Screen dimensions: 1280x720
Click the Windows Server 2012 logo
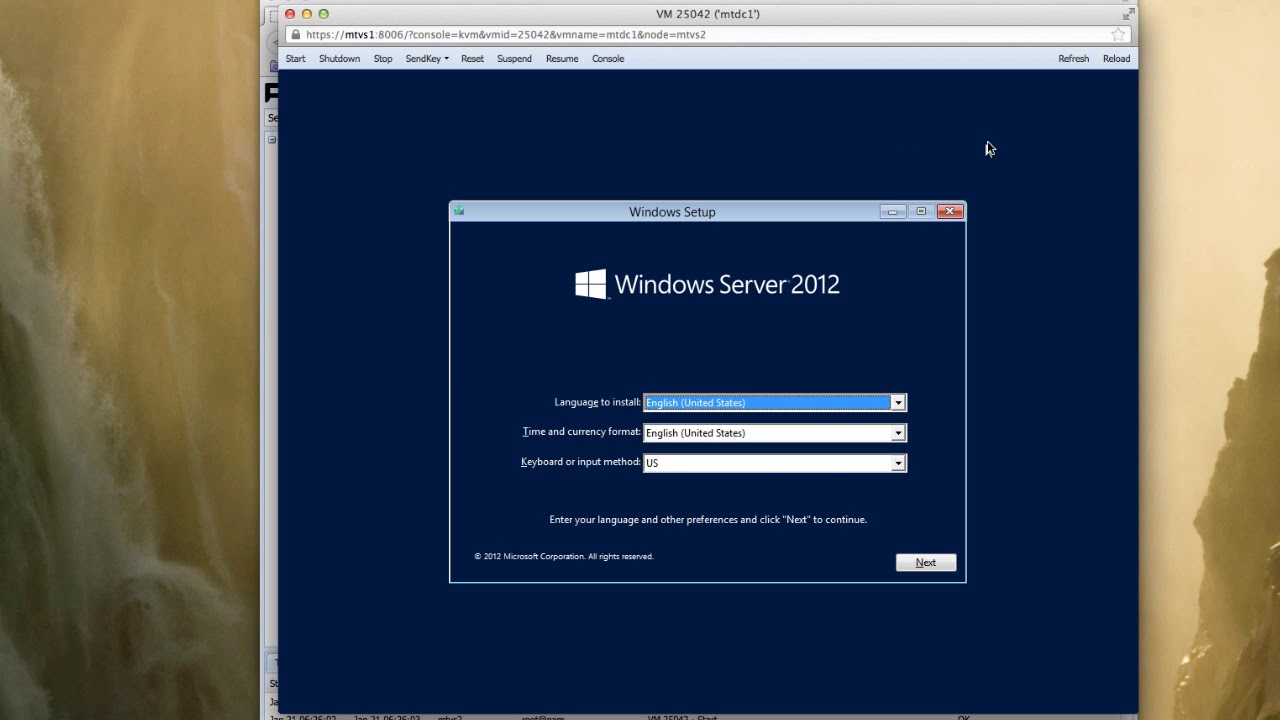point(707,284)
